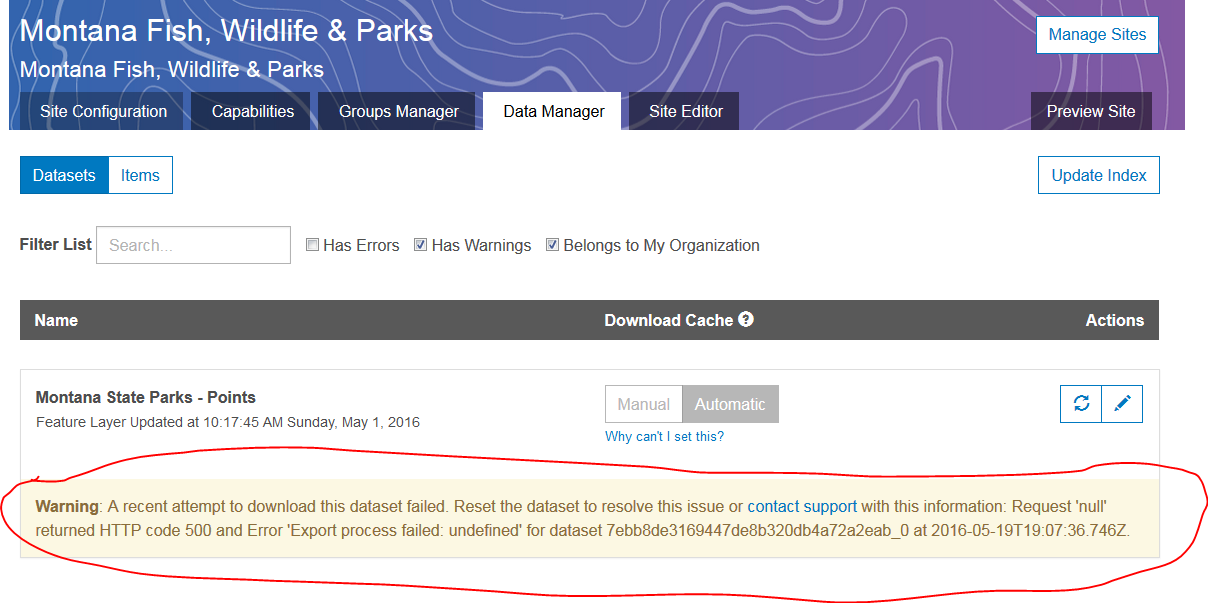This screenshot has height=603, width=1208.
Task: Open the Site Editor tab
Action: tap(686, 111)
